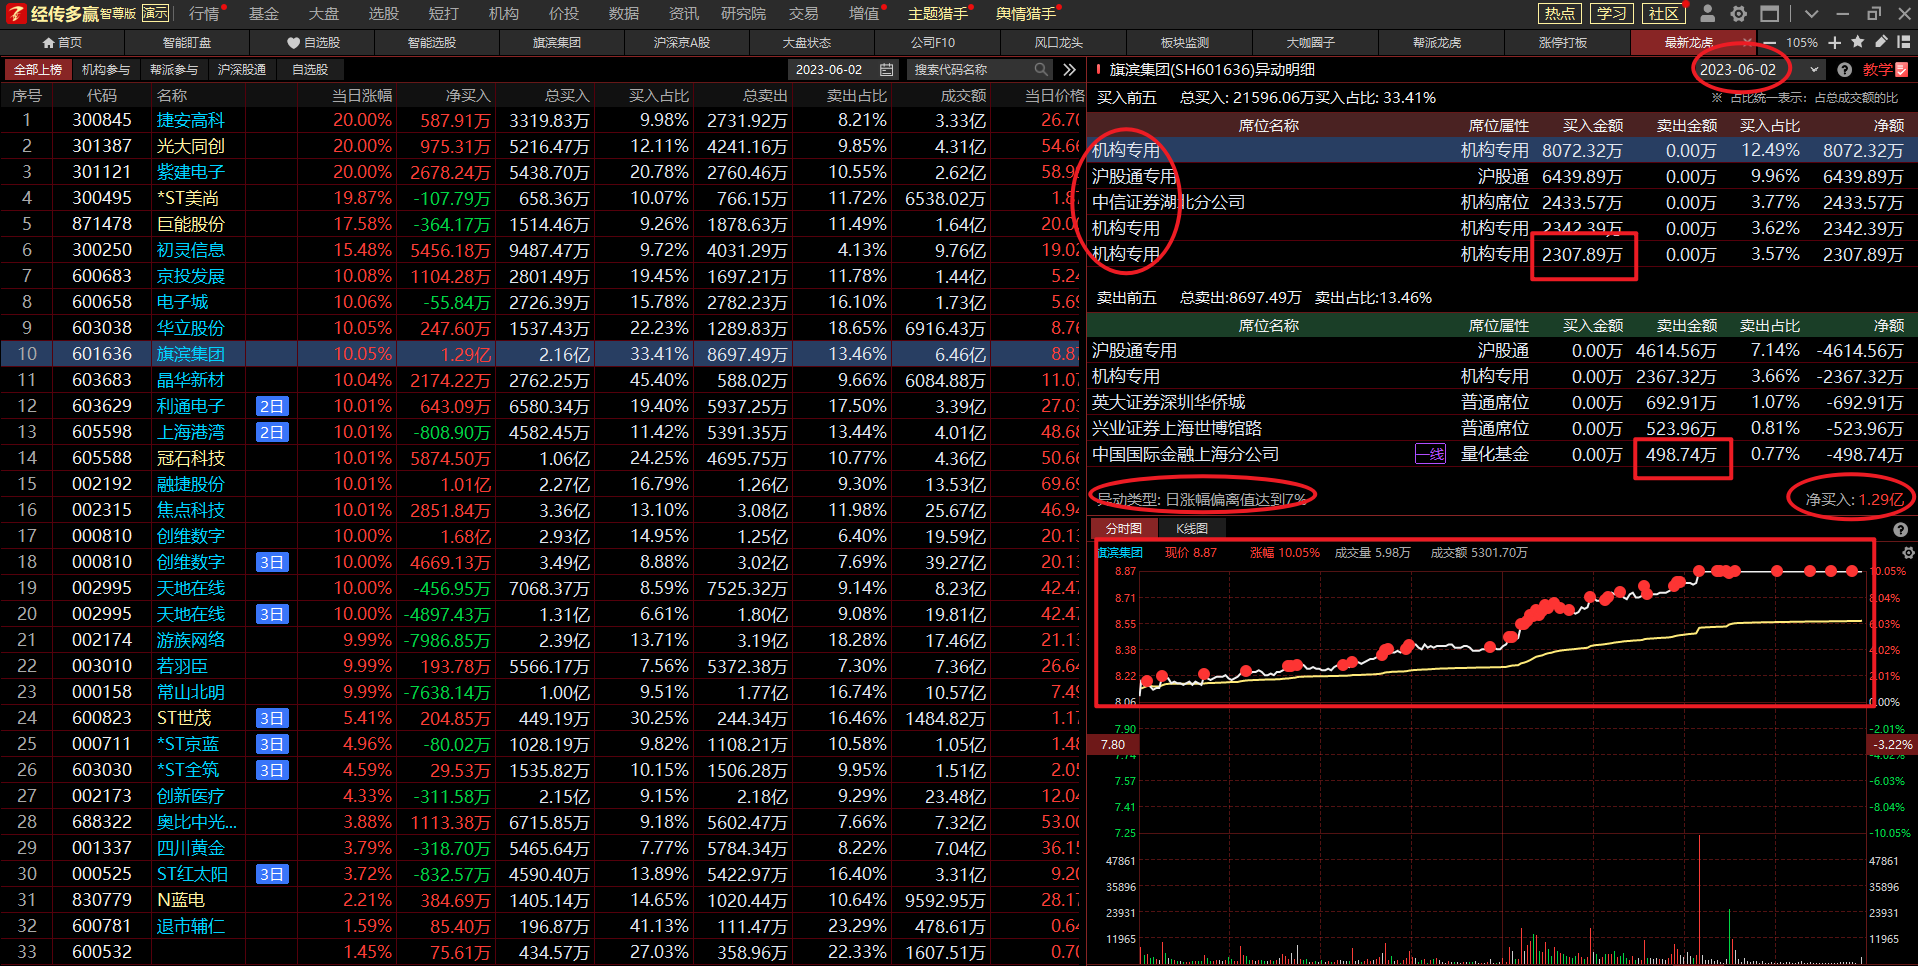
Task: Open the 研究院 menu
Action: 743,13
